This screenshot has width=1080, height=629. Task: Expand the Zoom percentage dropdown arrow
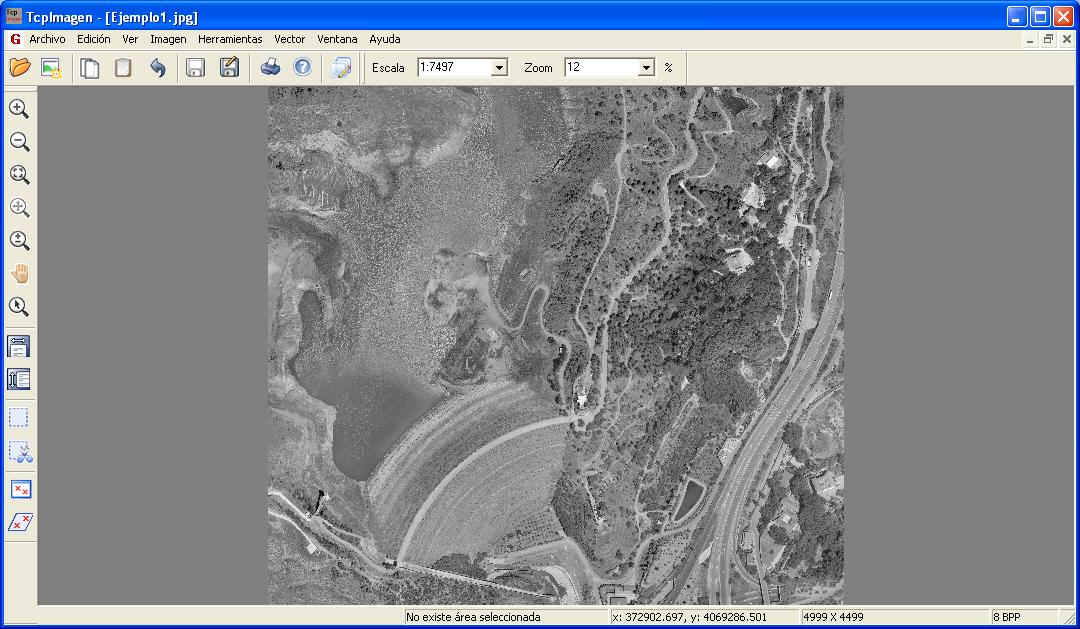click(646, 68)
